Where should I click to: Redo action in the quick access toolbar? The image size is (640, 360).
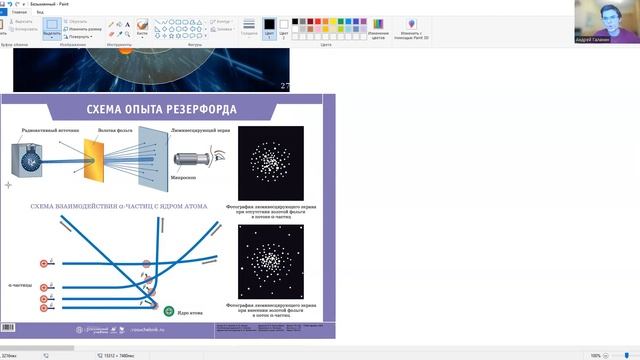pyautogui.click(x=17, y=4)
